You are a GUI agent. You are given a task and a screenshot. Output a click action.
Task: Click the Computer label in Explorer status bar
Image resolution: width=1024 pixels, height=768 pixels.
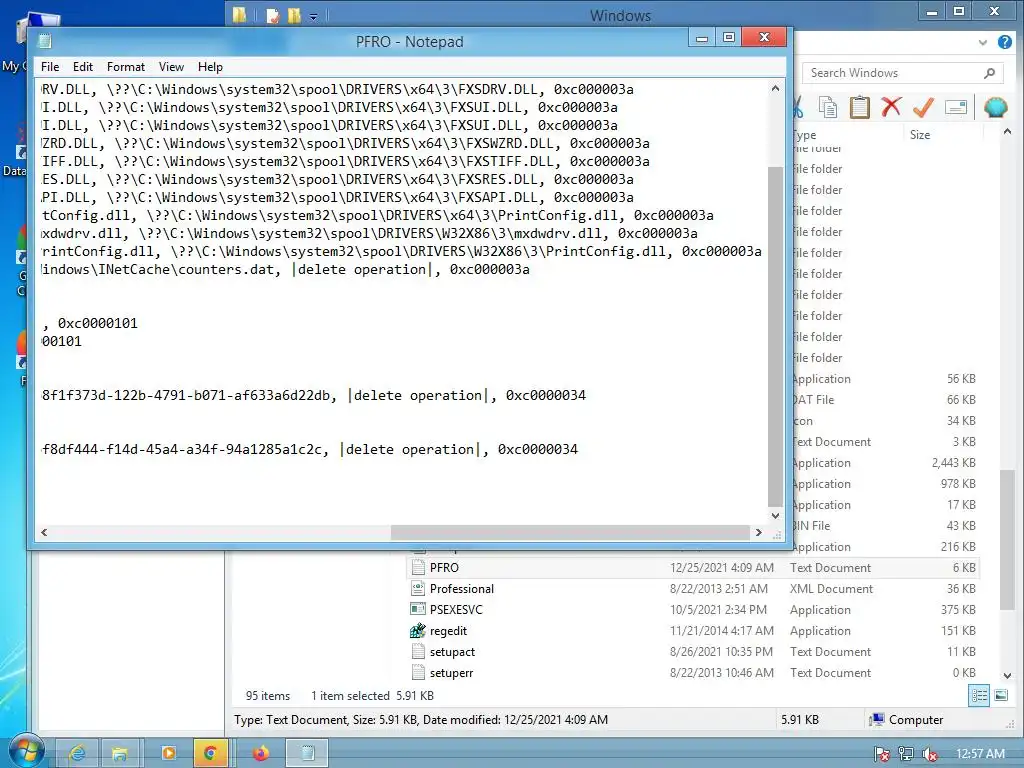coord(916,720)
